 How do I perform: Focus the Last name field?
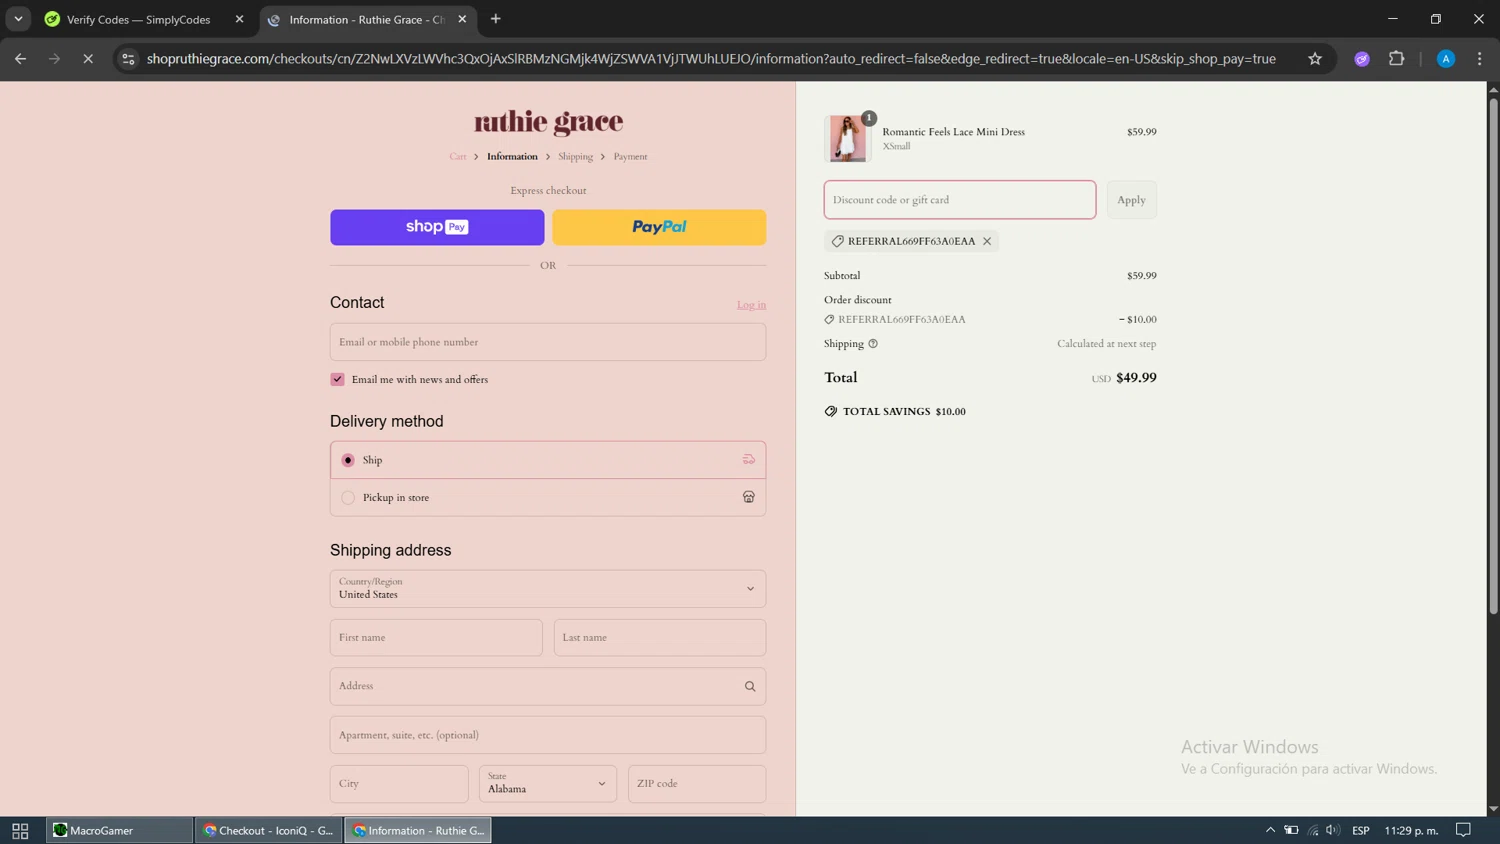(x=660, y=638)
